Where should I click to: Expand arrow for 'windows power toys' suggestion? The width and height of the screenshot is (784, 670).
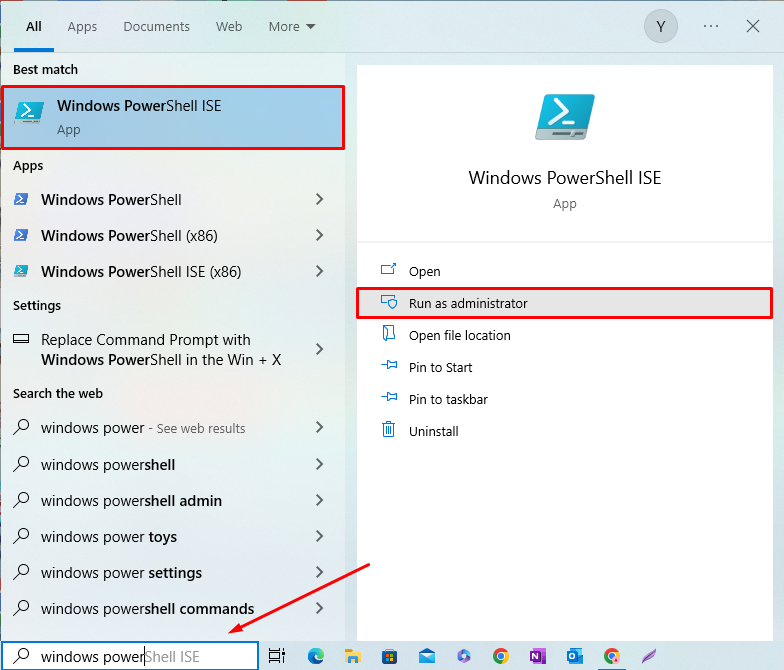(320, 536)
